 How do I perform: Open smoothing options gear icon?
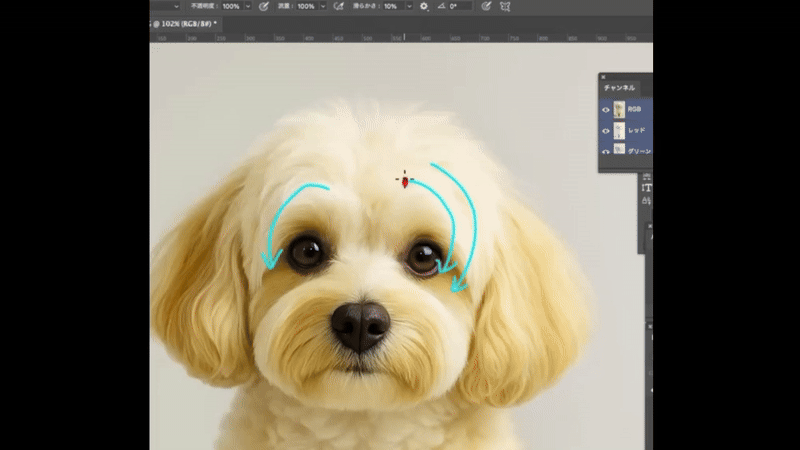(x=423, y=6)
